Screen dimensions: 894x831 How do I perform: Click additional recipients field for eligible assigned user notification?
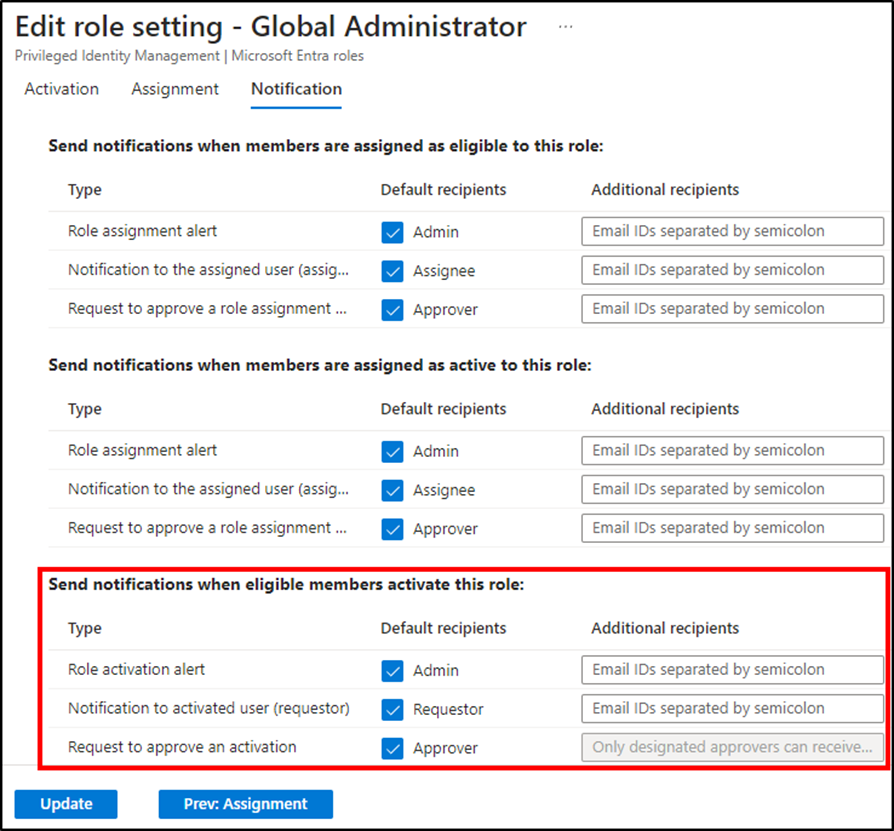tap(733, 270)
